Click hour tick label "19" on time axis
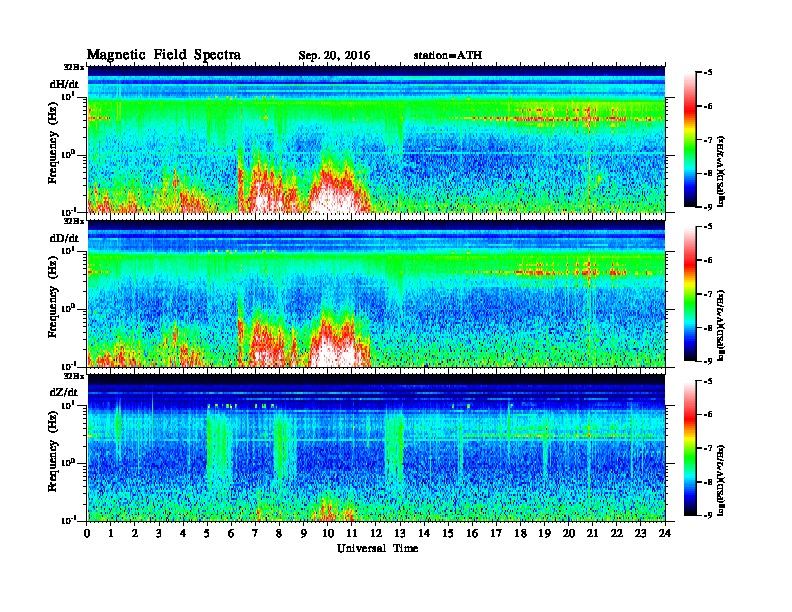Viewport: 792px width, 612px height. click(x=544, y=533)
